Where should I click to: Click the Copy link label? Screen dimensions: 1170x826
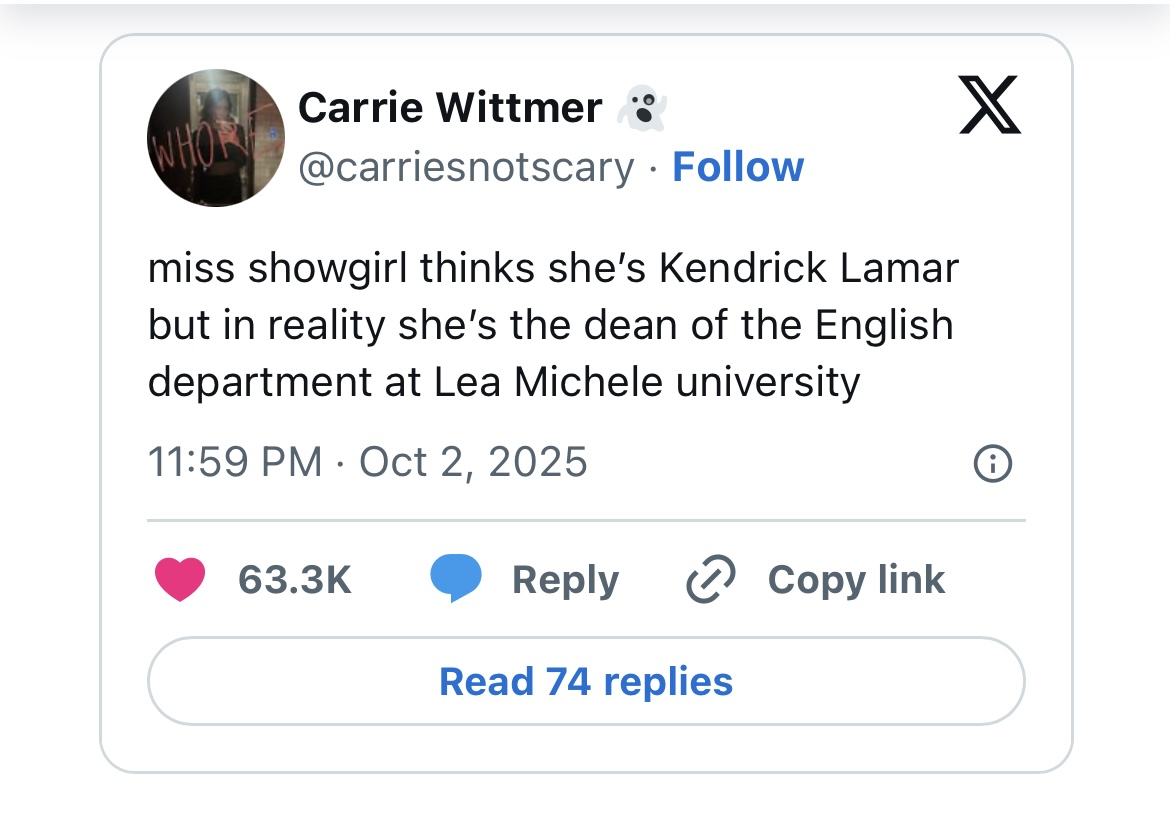coord(856,580)
